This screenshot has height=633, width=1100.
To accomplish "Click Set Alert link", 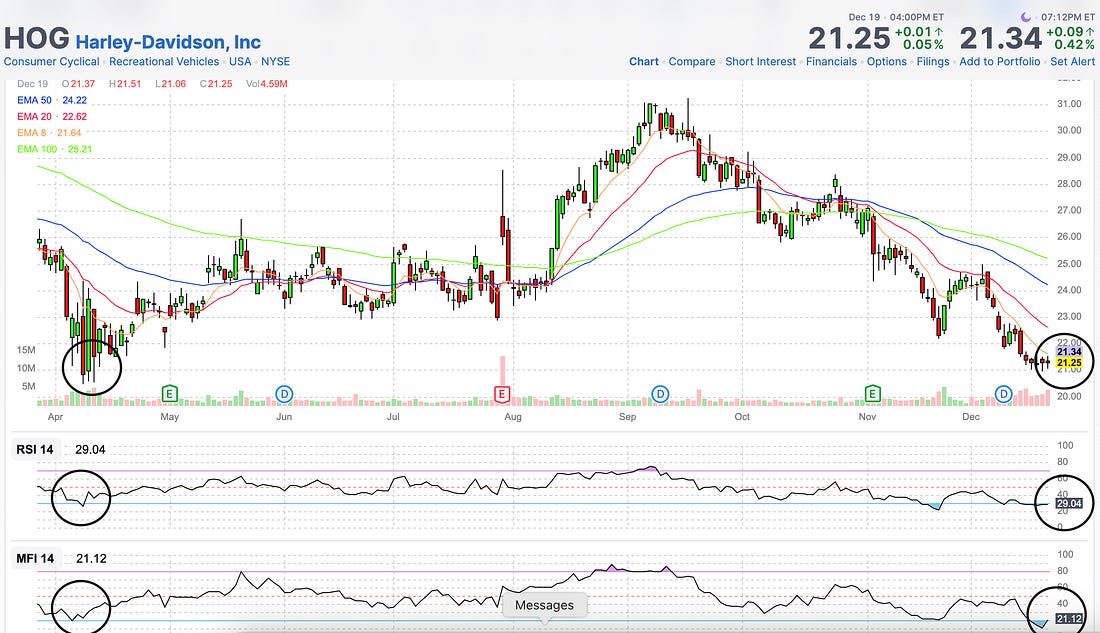I will pos(1073,62).
